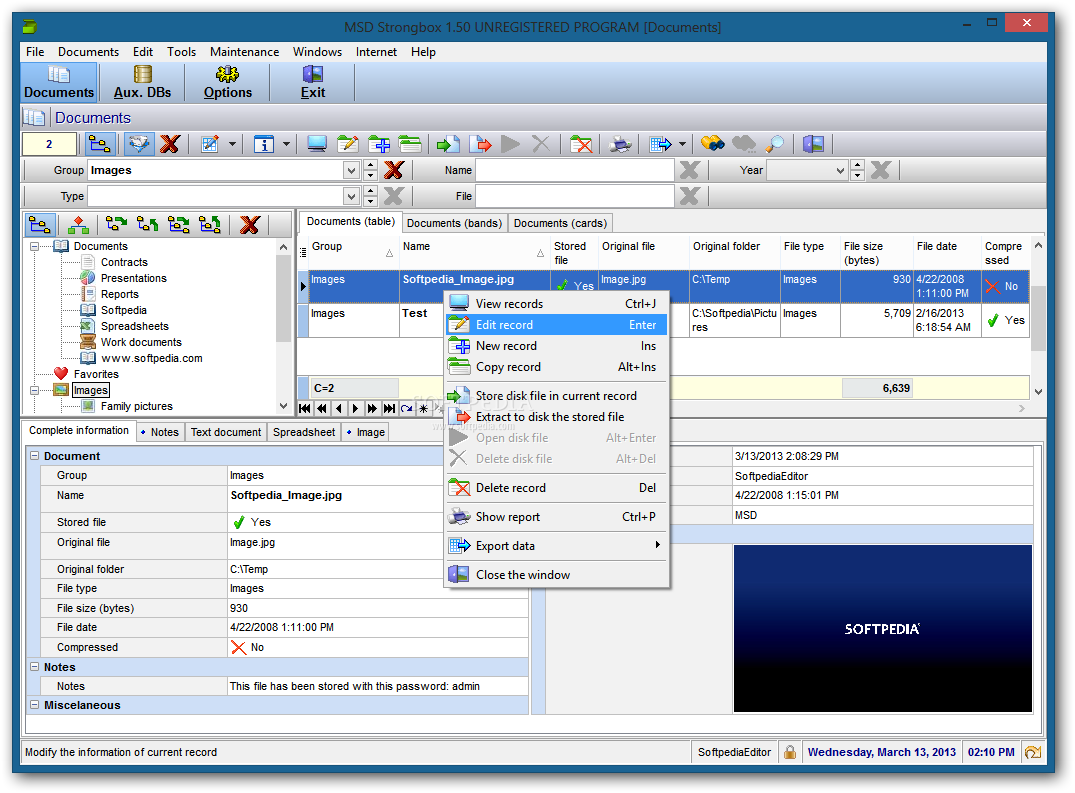The height and width of the screenshot is (793, 1075).
Task: Click the Export data toolbar icon
Action: coord(661,144)
